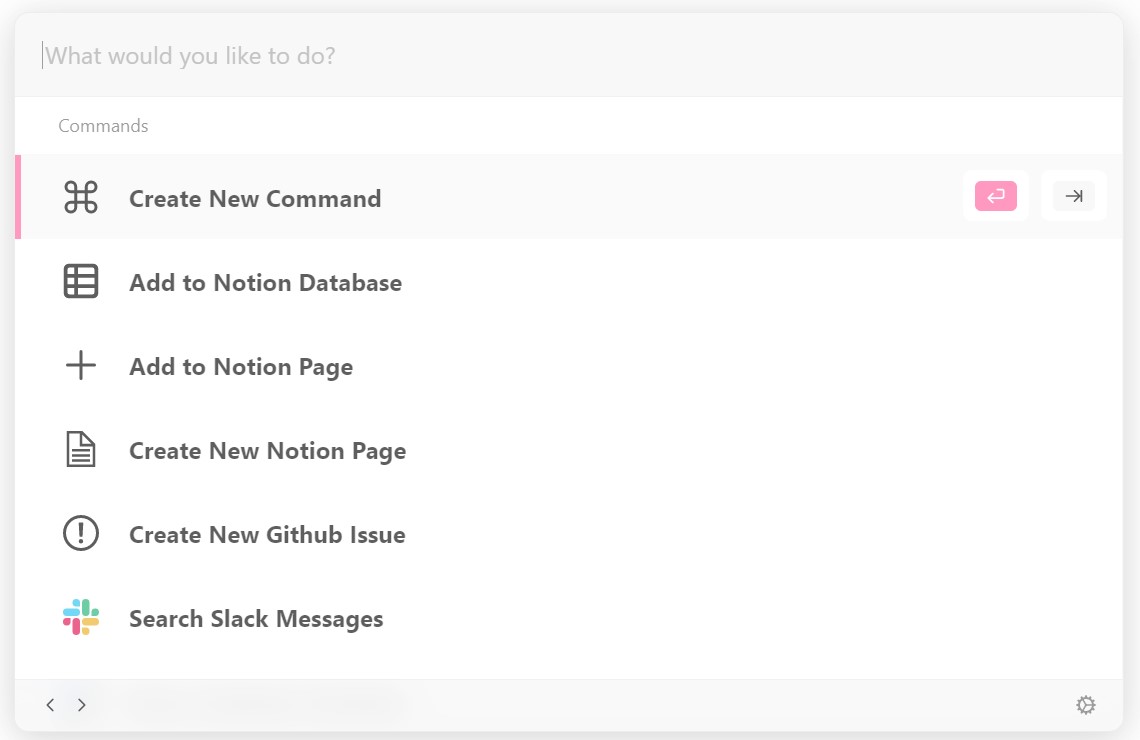Click the Slack logo icon
The height and width of the screenshot is (740, 1140).
[x=81, y=618]
